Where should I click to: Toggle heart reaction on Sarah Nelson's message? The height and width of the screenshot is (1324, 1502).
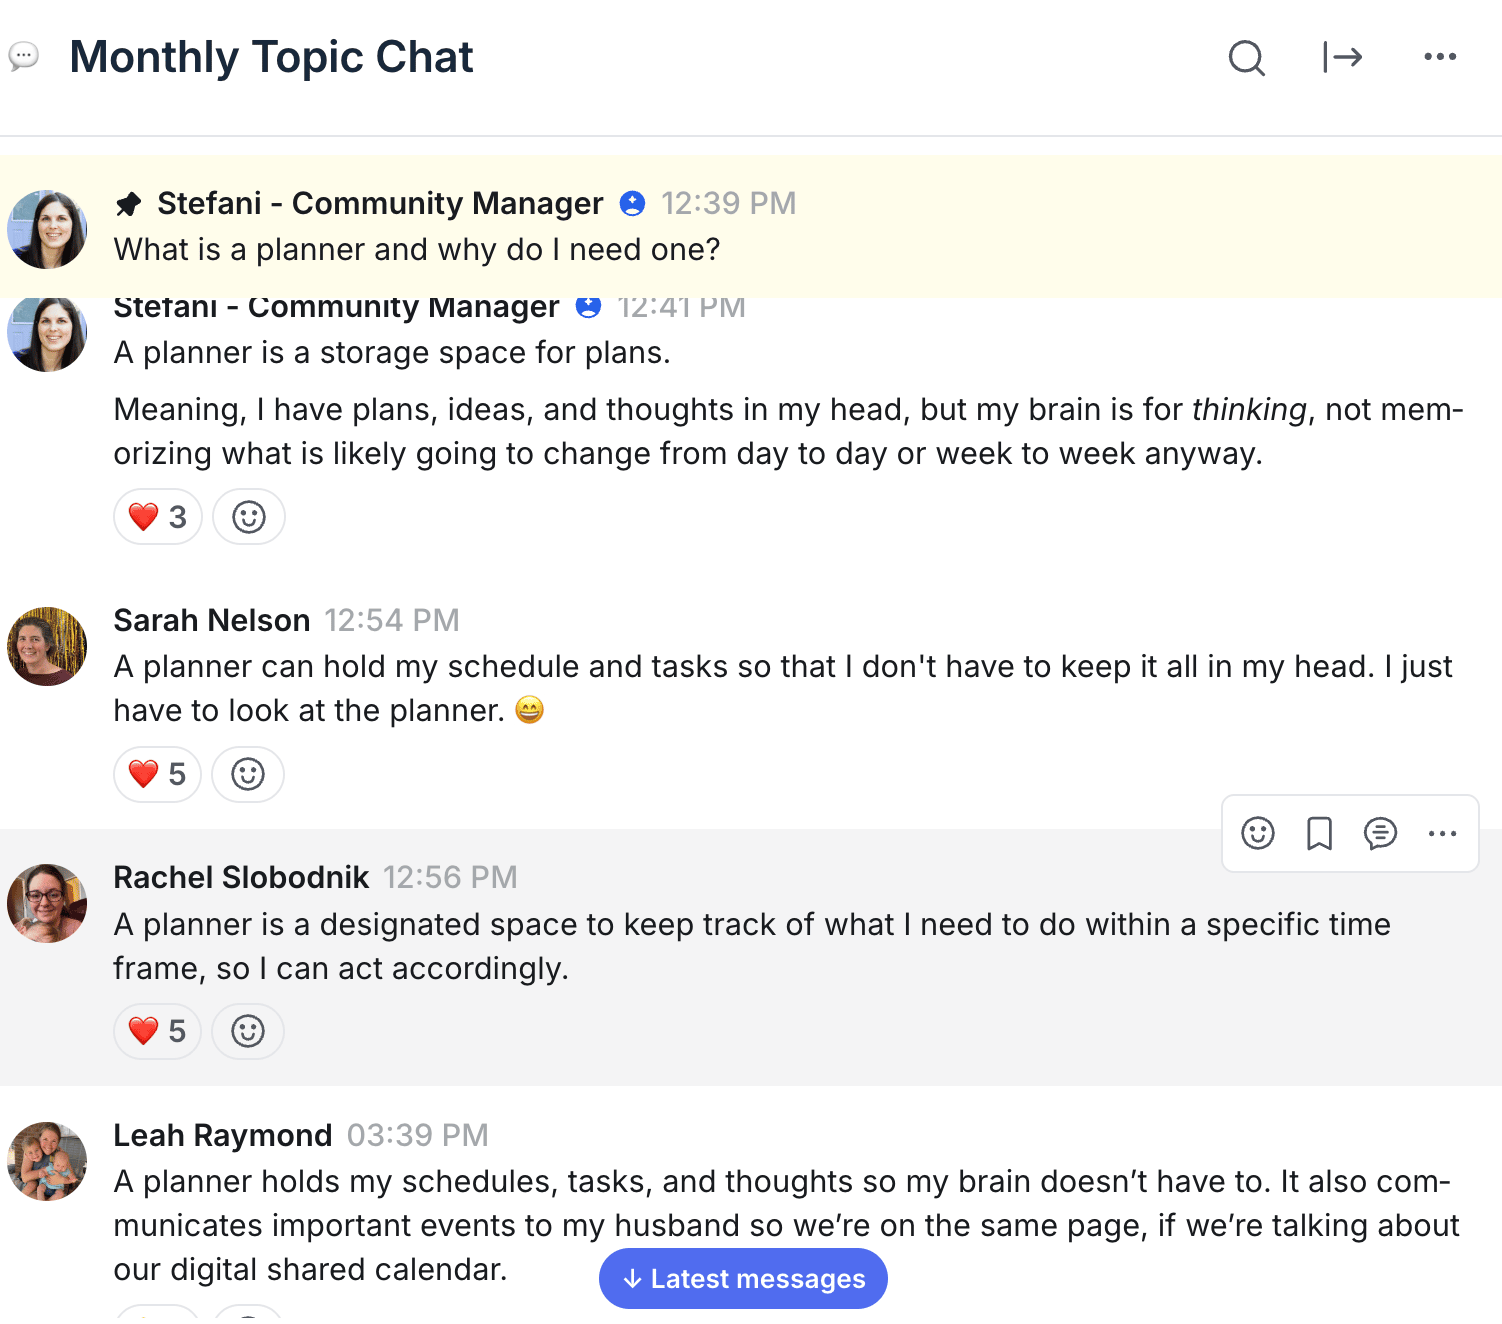158,774
